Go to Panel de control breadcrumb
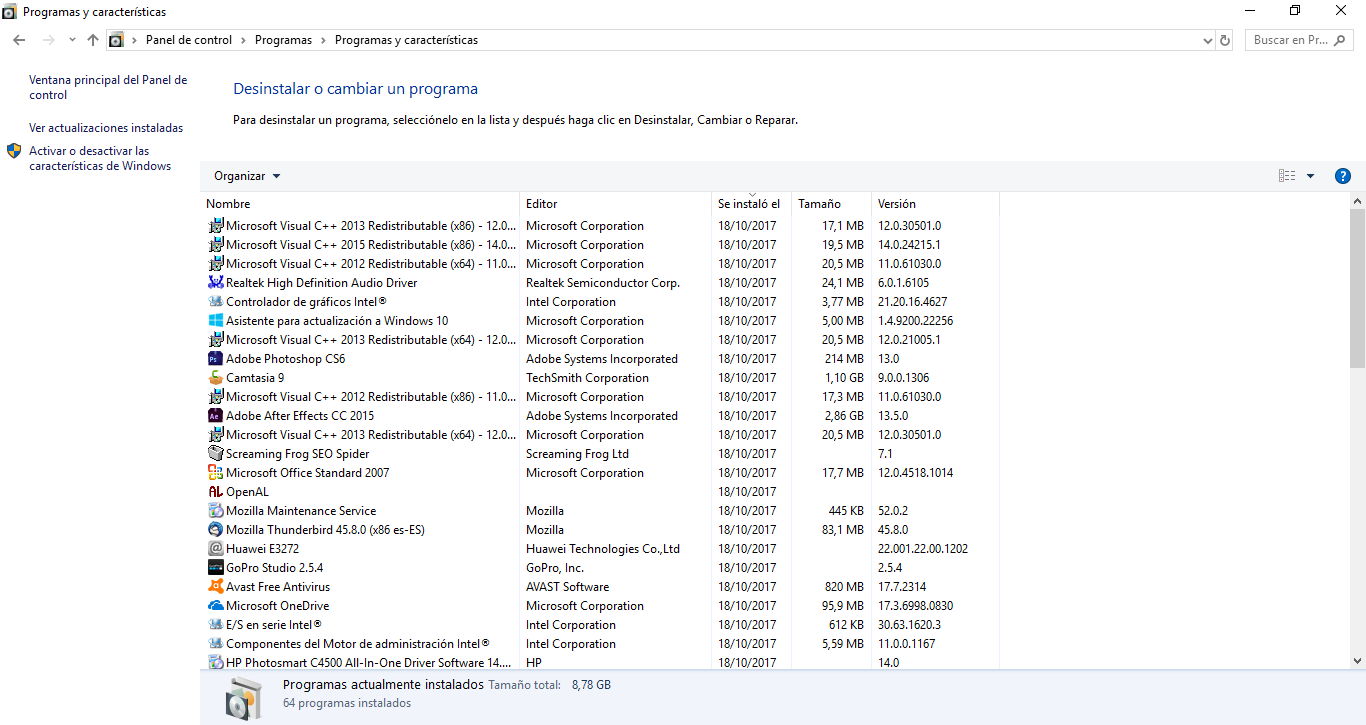 189,40
